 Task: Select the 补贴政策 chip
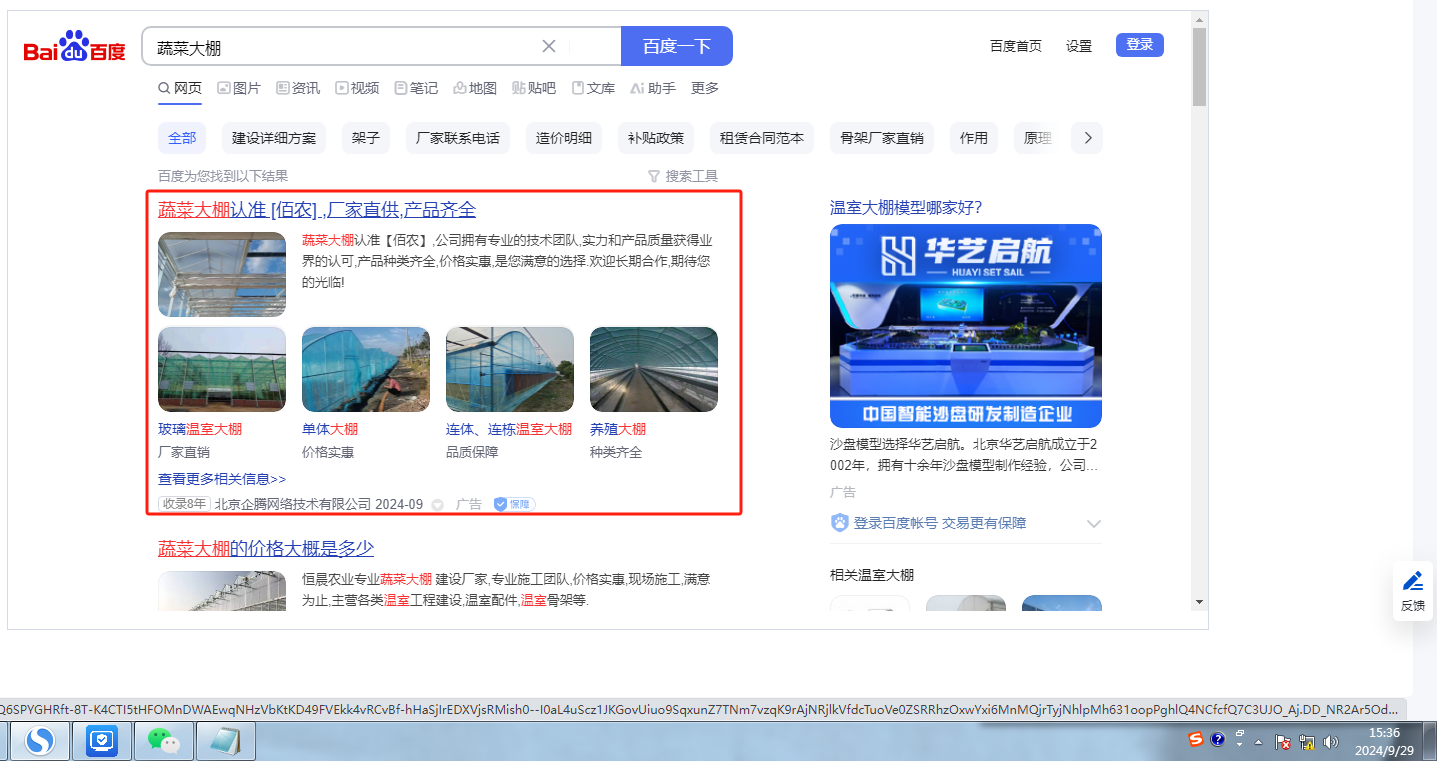[656, 138]
